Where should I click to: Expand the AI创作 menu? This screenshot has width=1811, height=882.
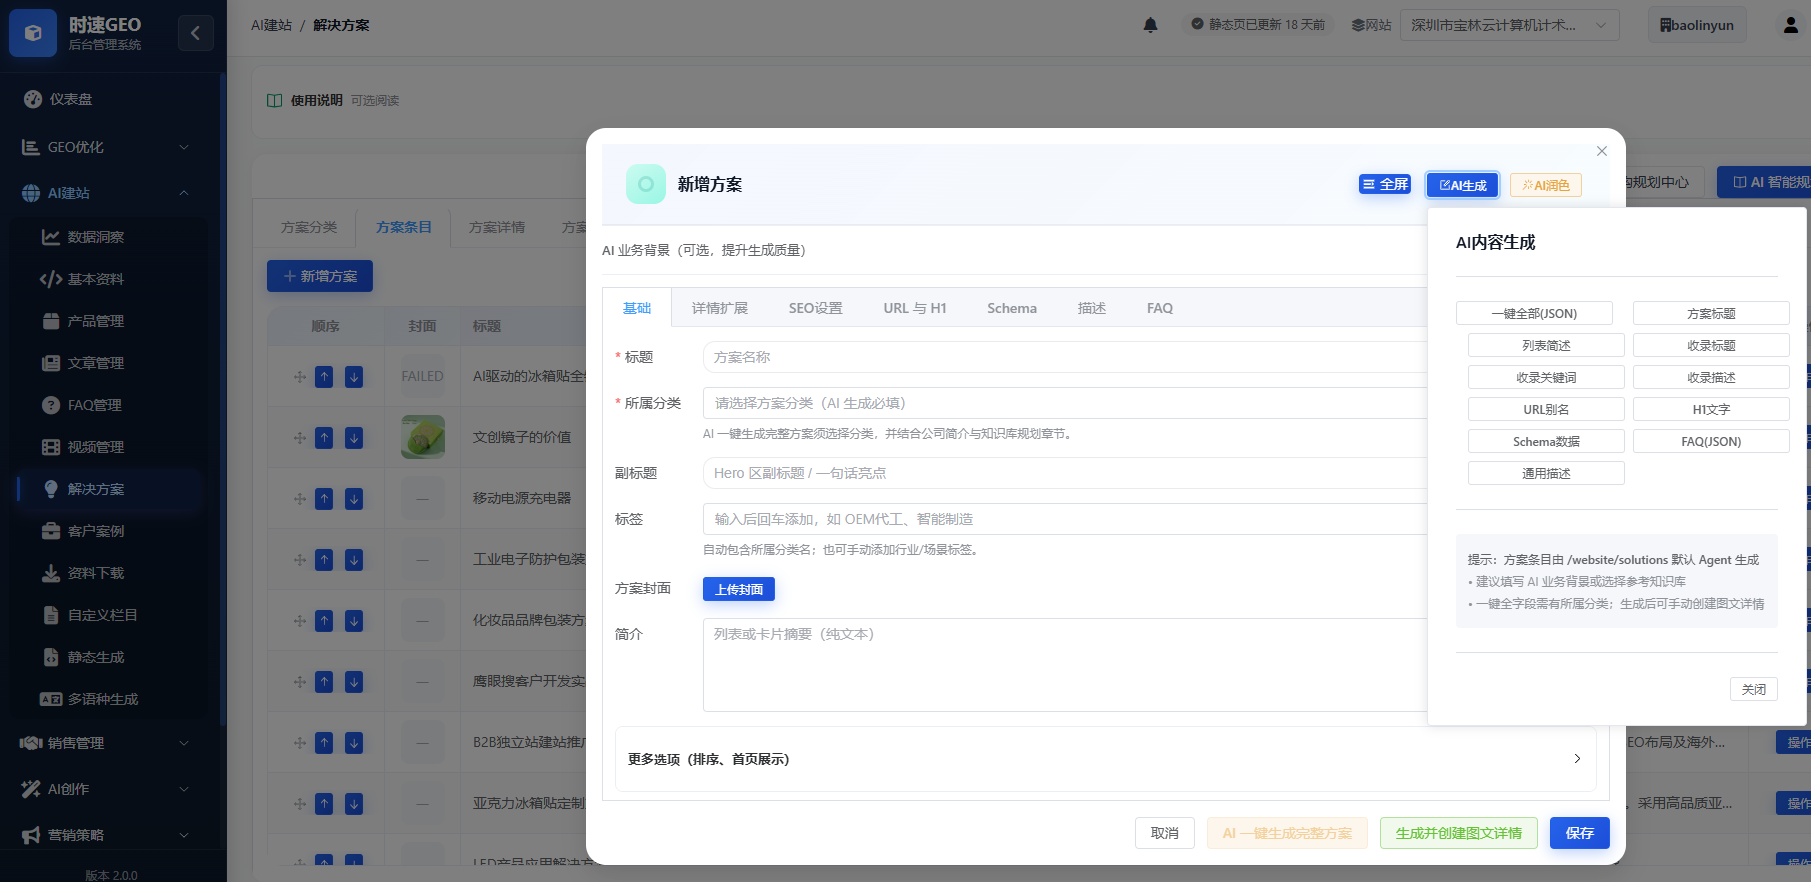click(x=107, y=789)
